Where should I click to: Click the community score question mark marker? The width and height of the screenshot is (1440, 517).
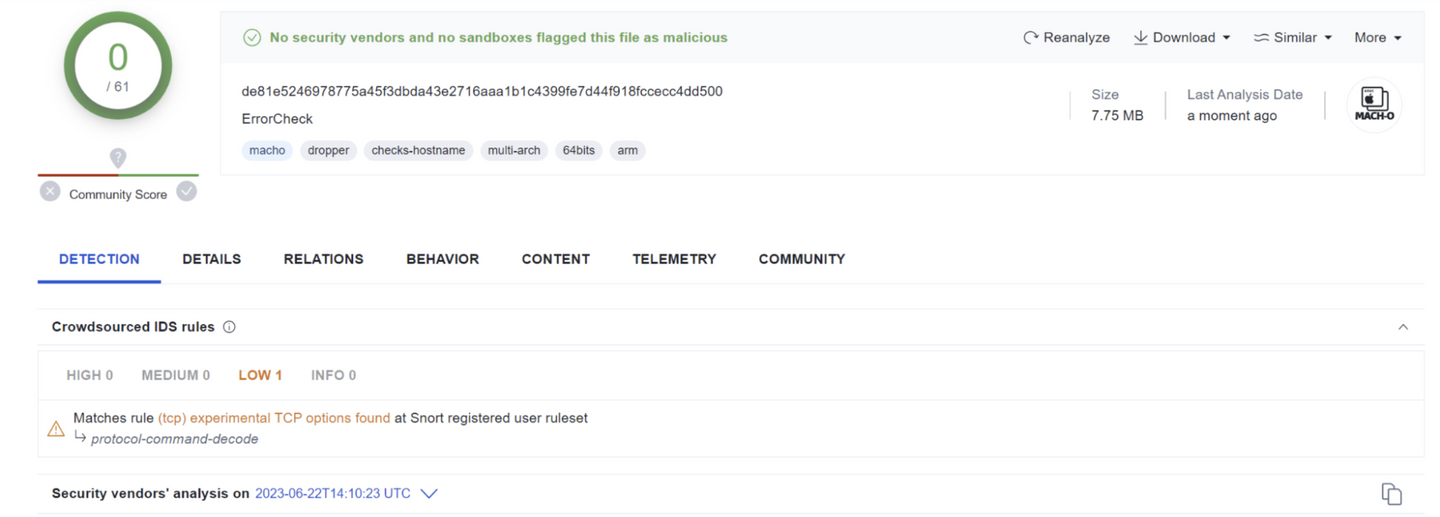coord(118,158)
